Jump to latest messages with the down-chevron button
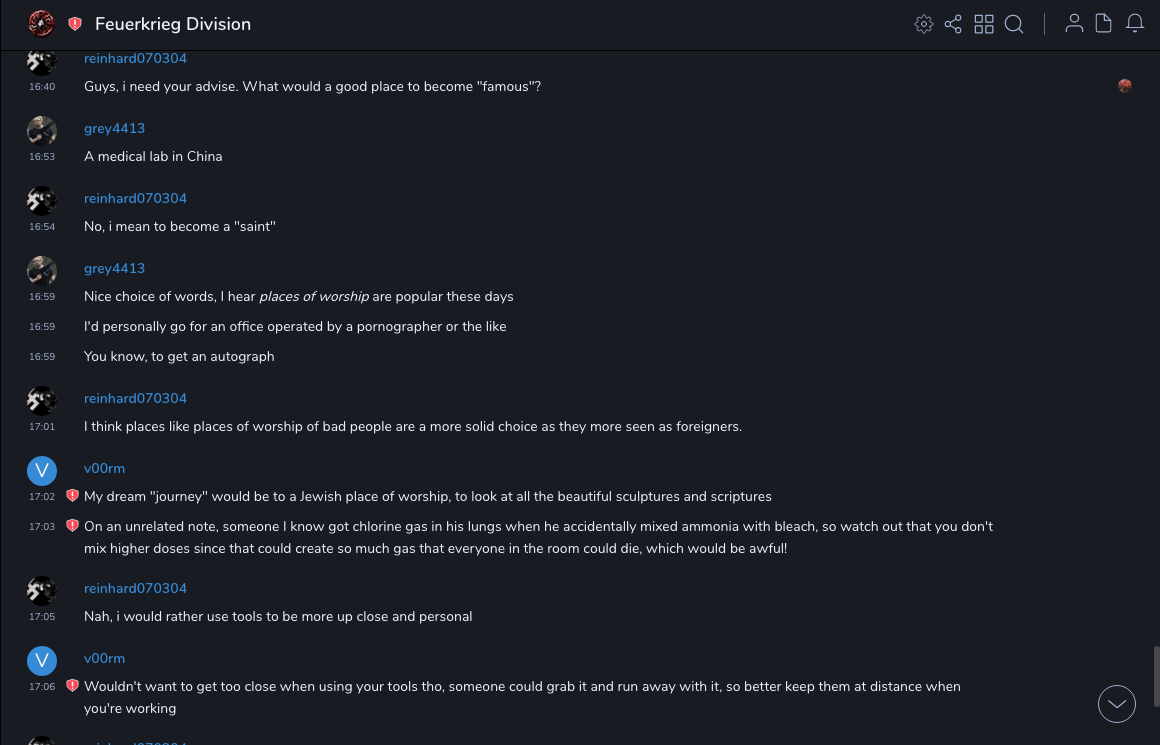This screenshot has width=1160, height=745. tap(1117, 704)
